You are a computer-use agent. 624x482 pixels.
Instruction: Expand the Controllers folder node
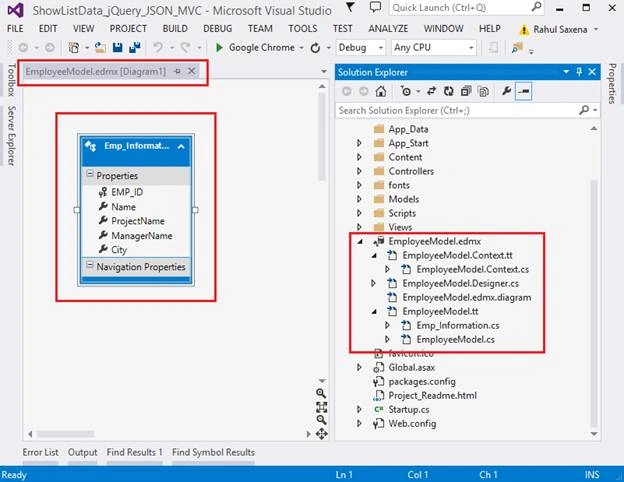point(359,171)
